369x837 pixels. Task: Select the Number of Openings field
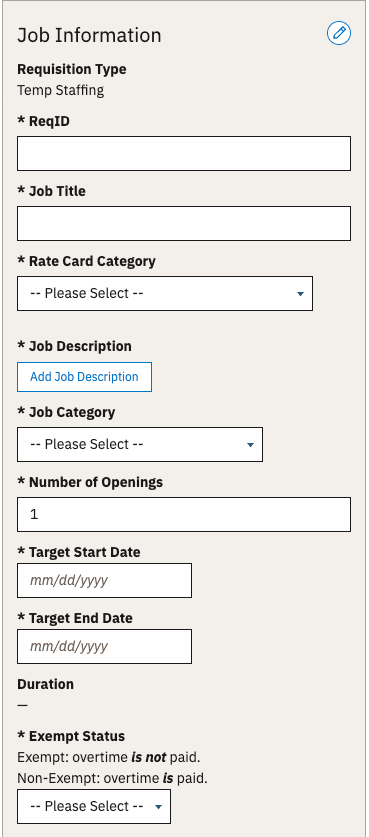[184, 515]
